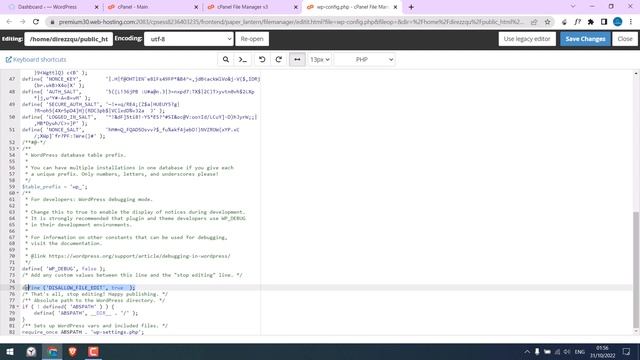Close the cPanel File Manager v3 tab
Viewport: 640px width, 360px height.
296,7
